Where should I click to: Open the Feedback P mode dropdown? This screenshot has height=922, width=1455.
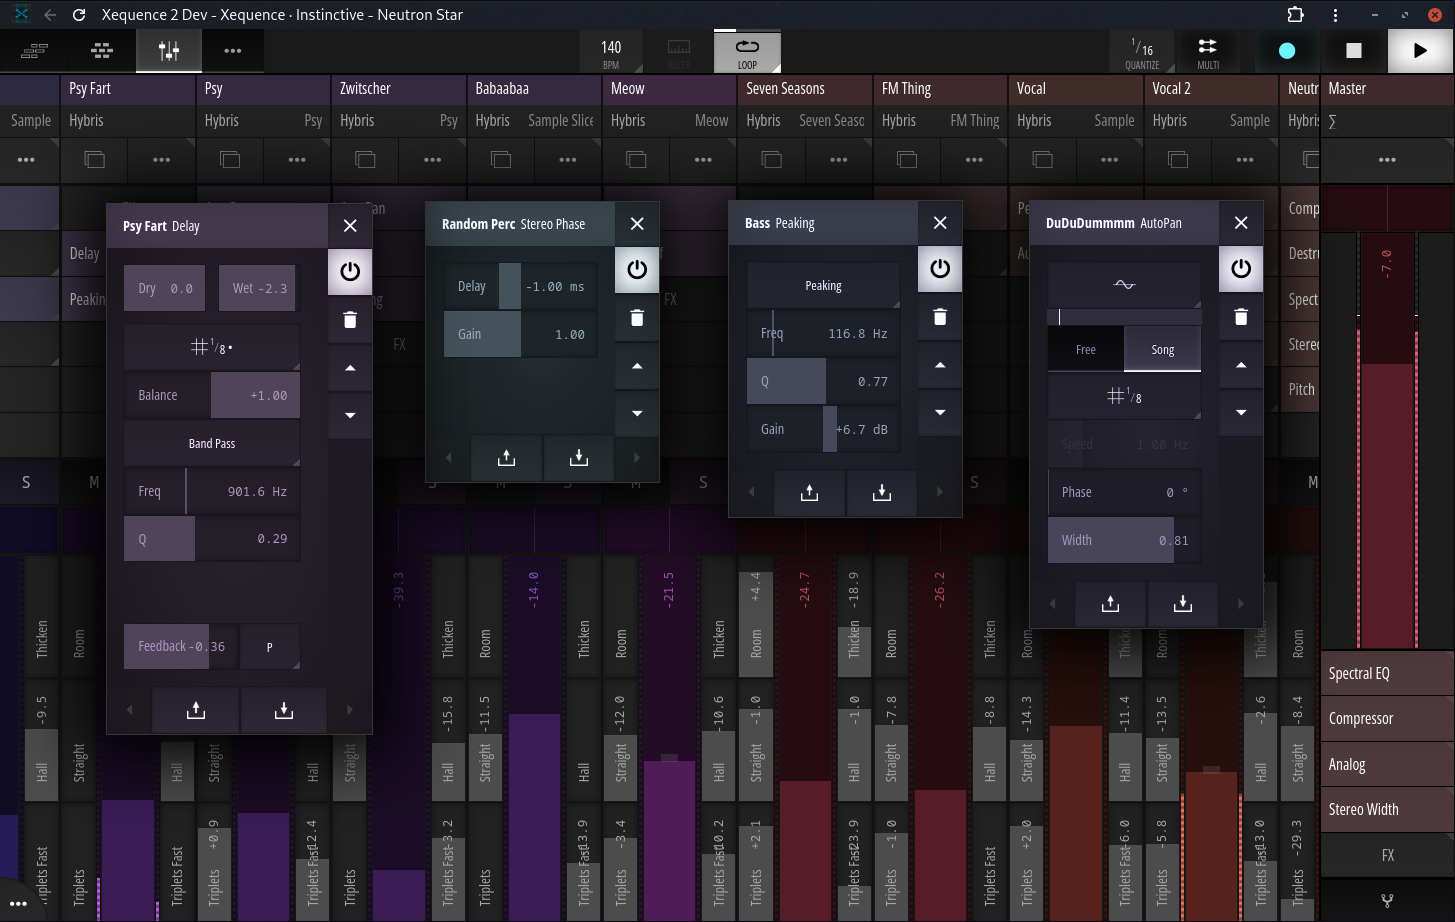click(x=270, y=647)
